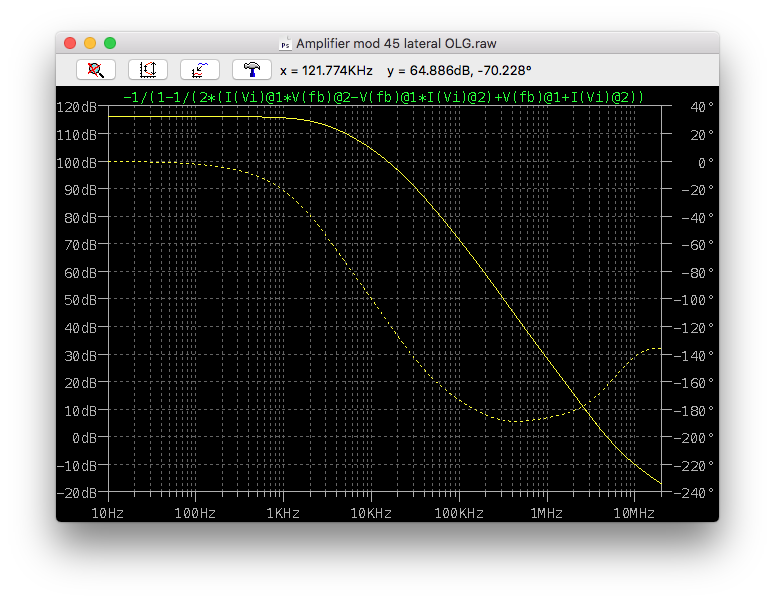Click the 70dB left axis label

pos(81,245)
